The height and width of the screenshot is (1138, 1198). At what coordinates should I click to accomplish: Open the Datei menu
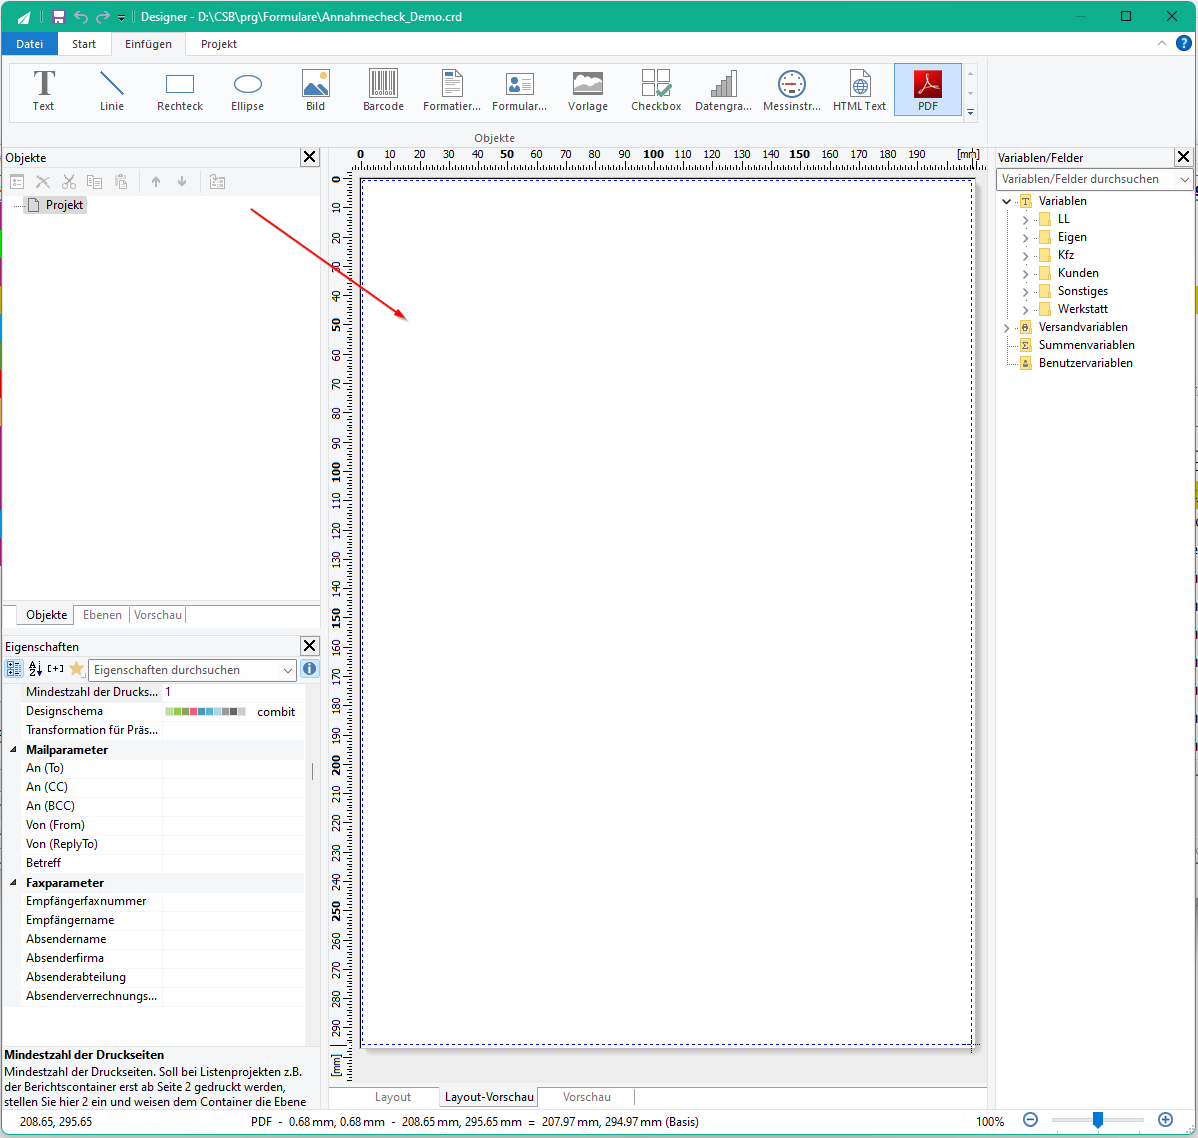30,44
